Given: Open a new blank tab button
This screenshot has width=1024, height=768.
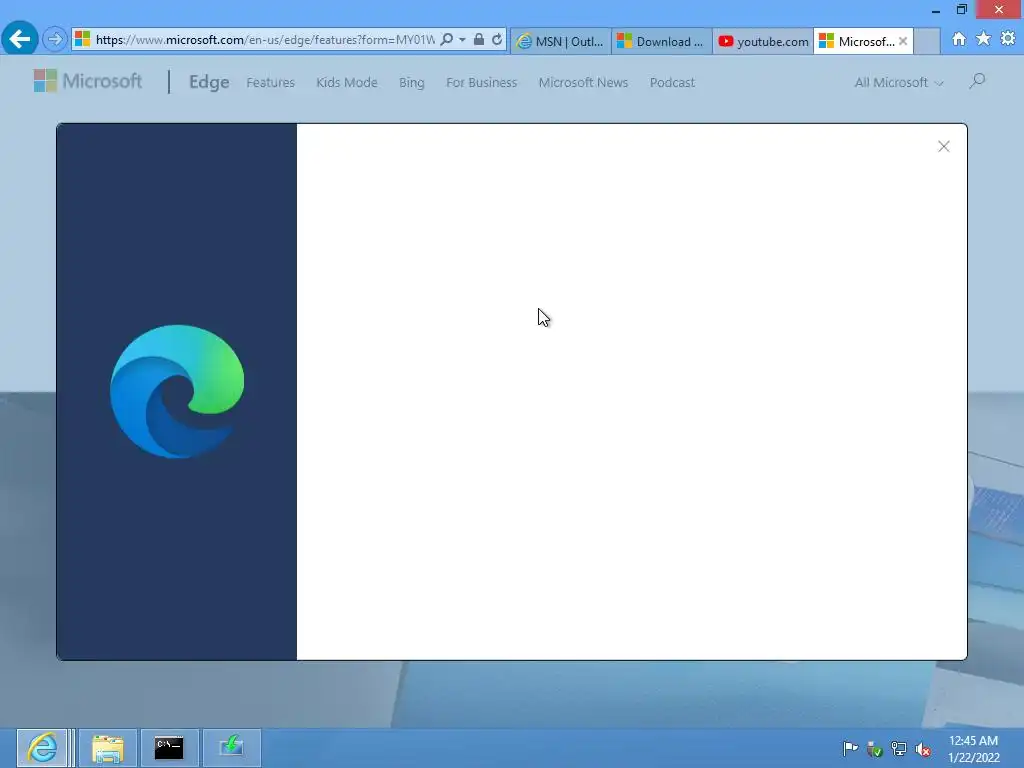Looking at the screenshot, I should (927, 41).
